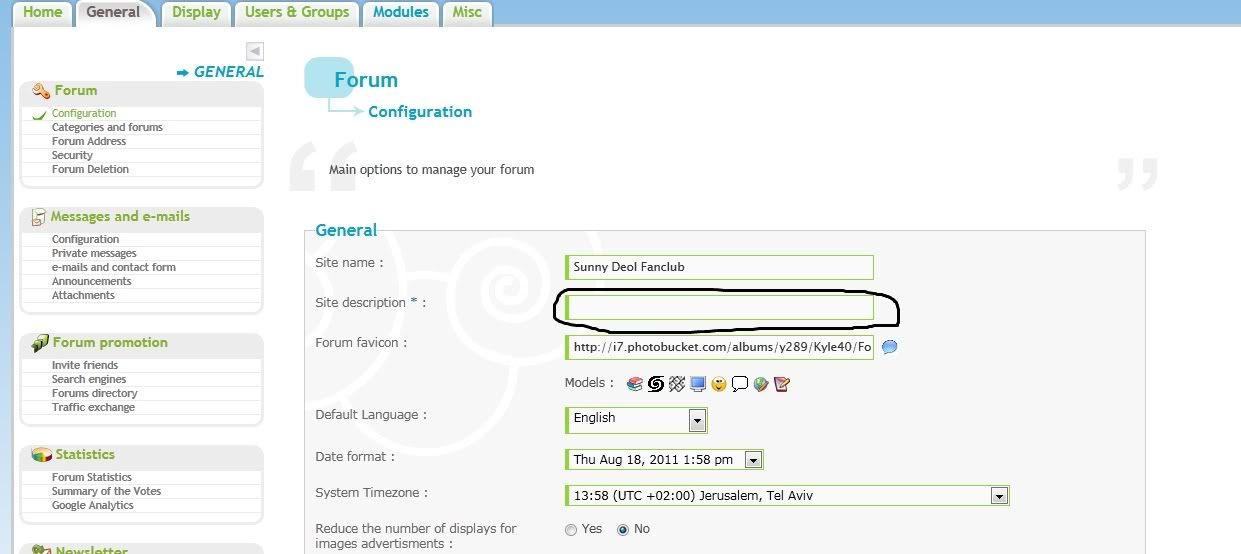1241x554 pixels.
Task: Select the blue monitor favicon model
Action: click(698, 383)
